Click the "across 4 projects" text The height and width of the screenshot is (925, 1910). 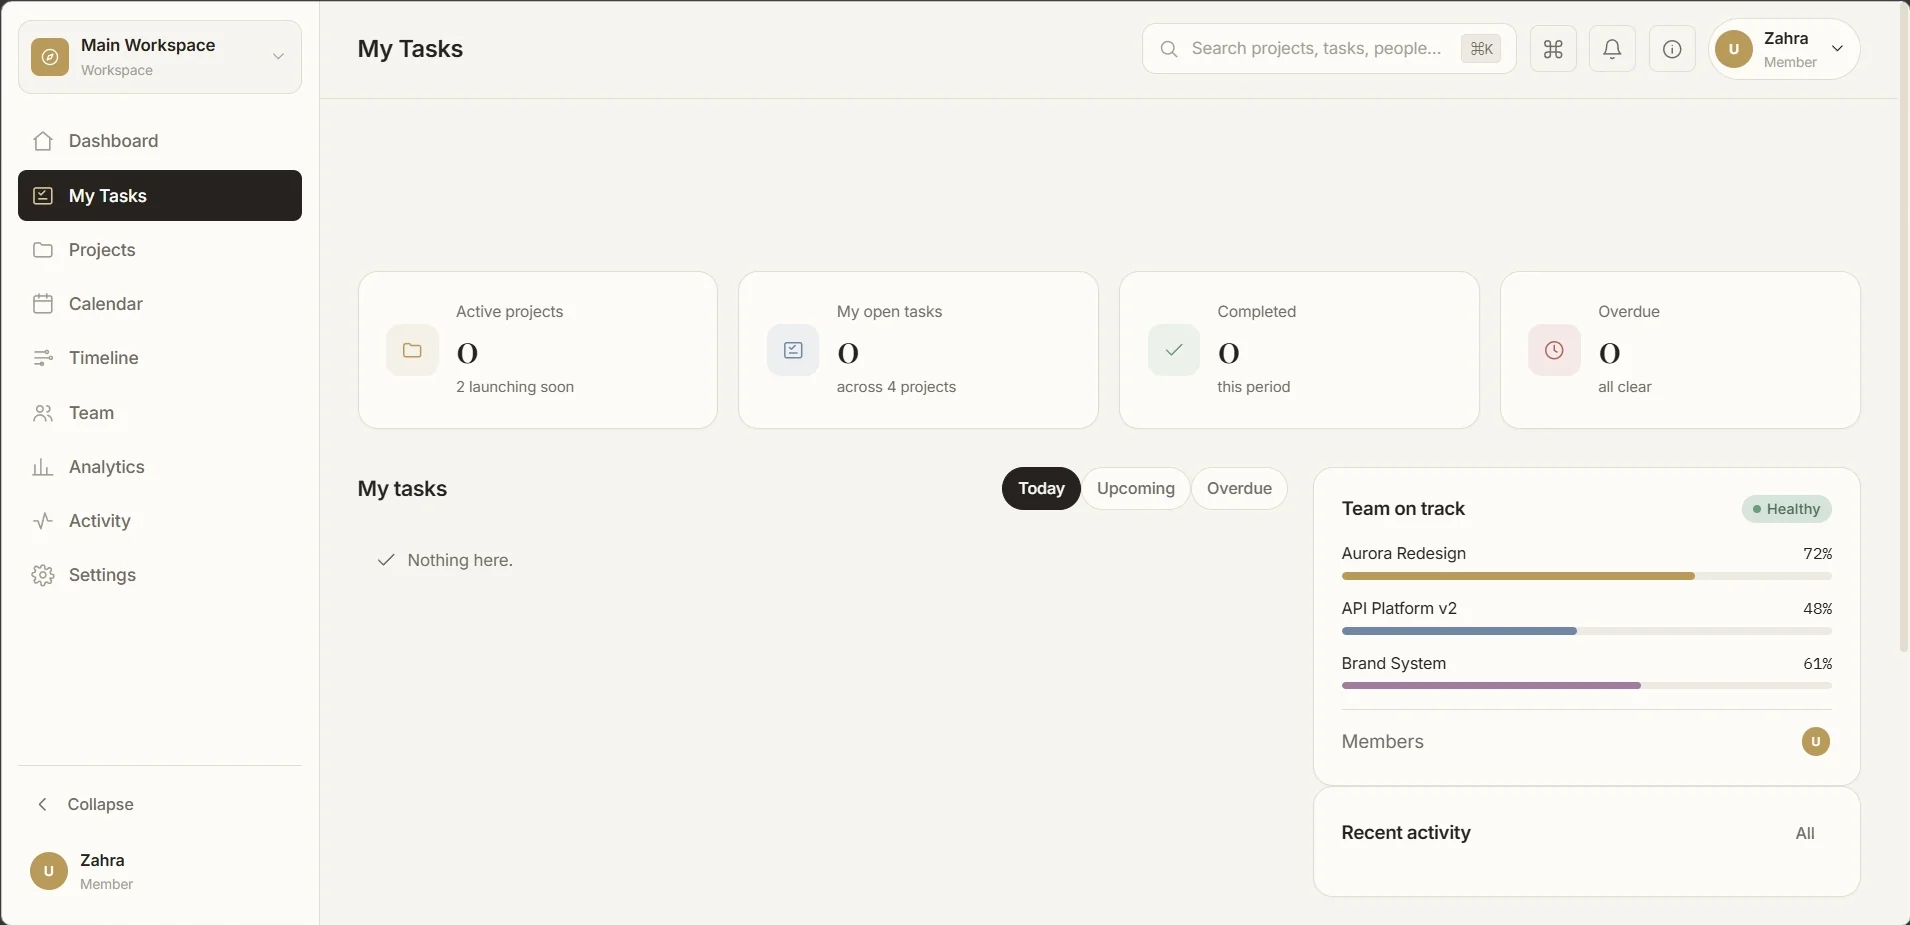point(896,387)
